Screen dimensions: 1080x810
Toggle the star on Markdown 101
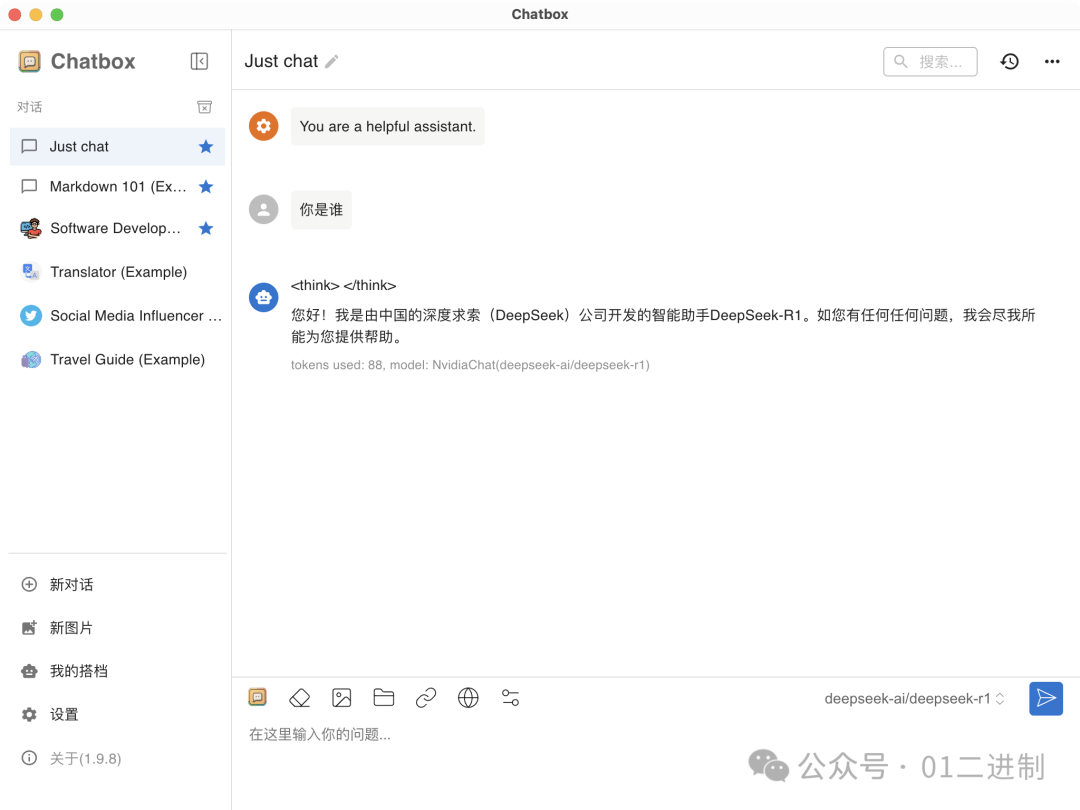tap(206, 187)
